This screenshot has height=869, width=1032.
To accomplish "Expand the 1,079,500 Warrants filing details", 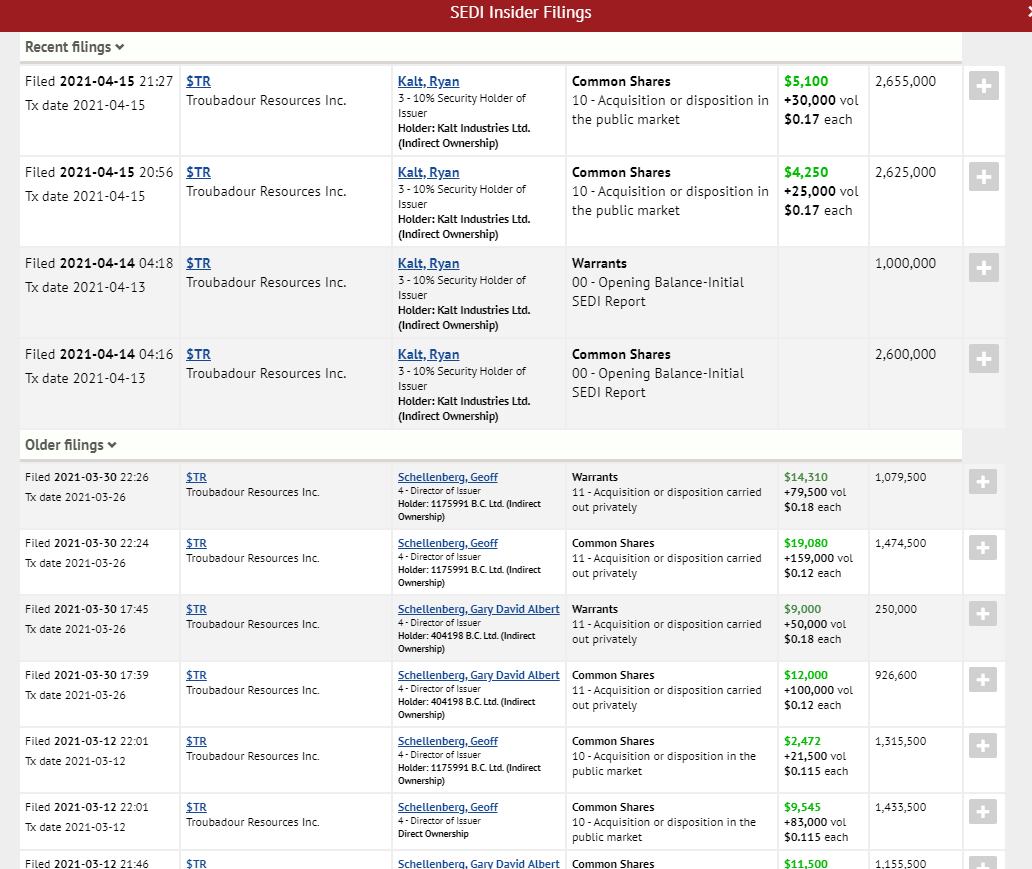I will (x=983, y=482).
